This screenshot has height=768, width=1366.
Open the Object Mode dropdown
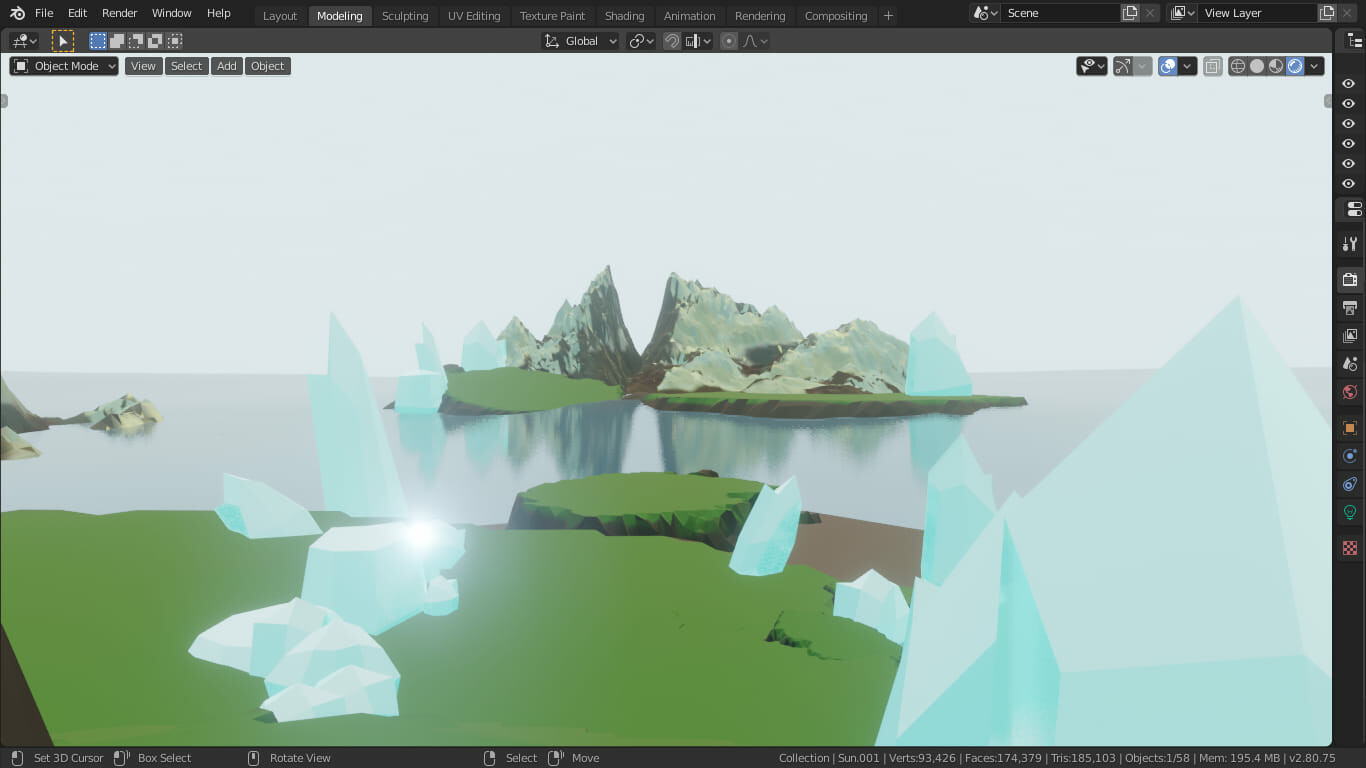63,66
